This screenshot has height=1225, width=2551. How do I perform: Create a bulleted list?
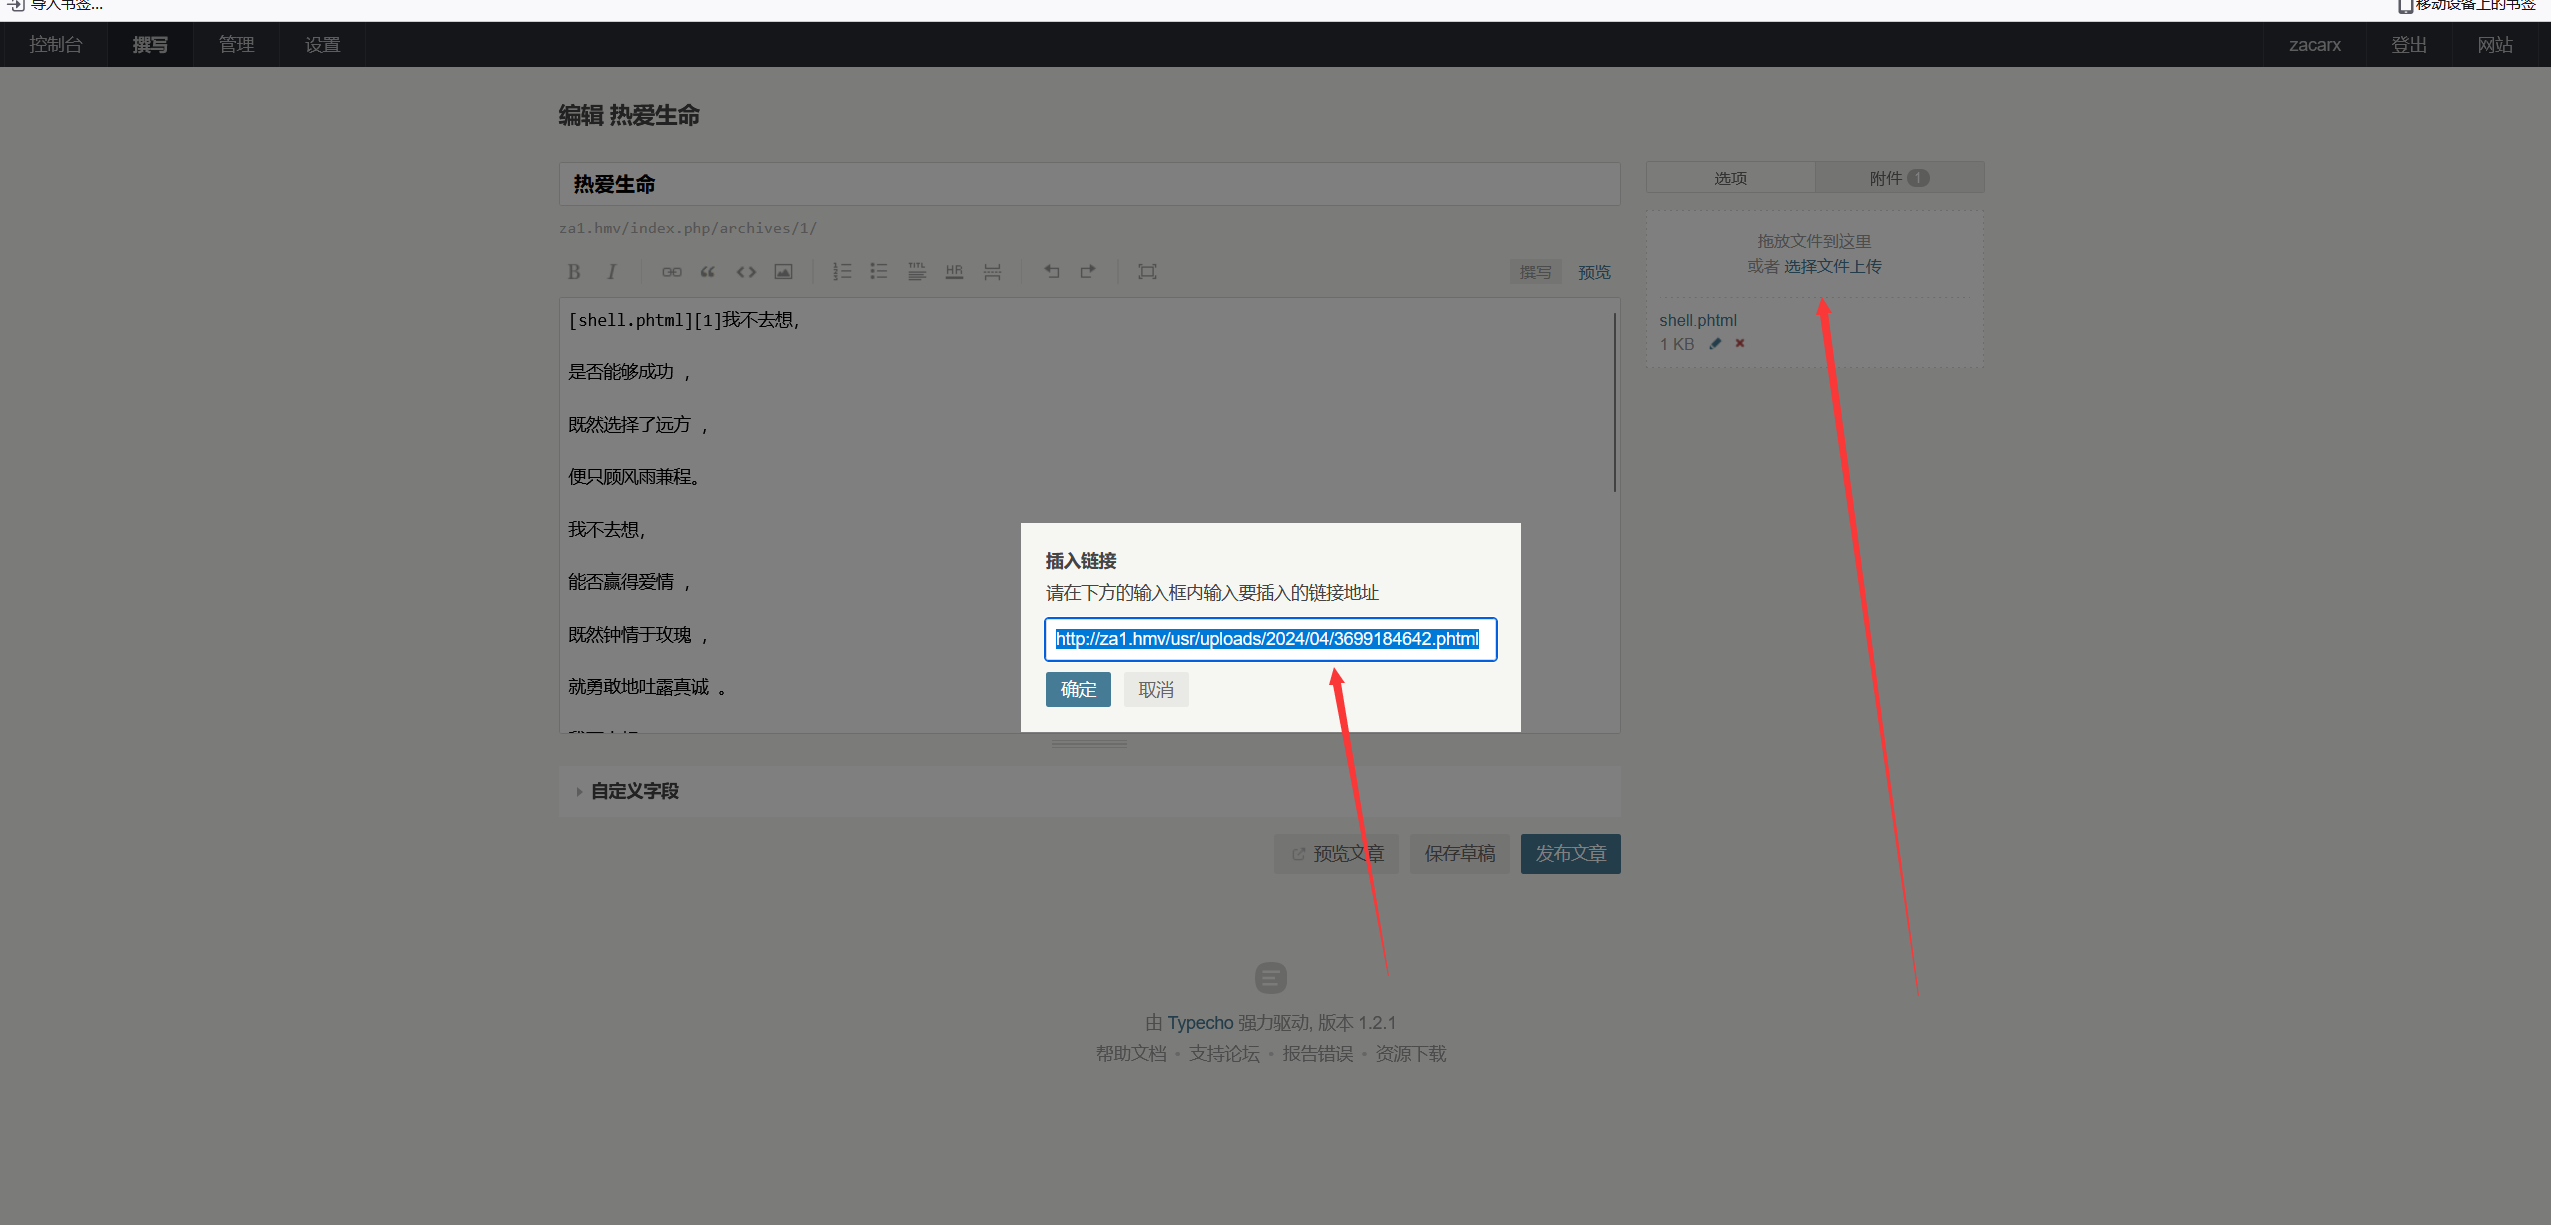(879, 272)
